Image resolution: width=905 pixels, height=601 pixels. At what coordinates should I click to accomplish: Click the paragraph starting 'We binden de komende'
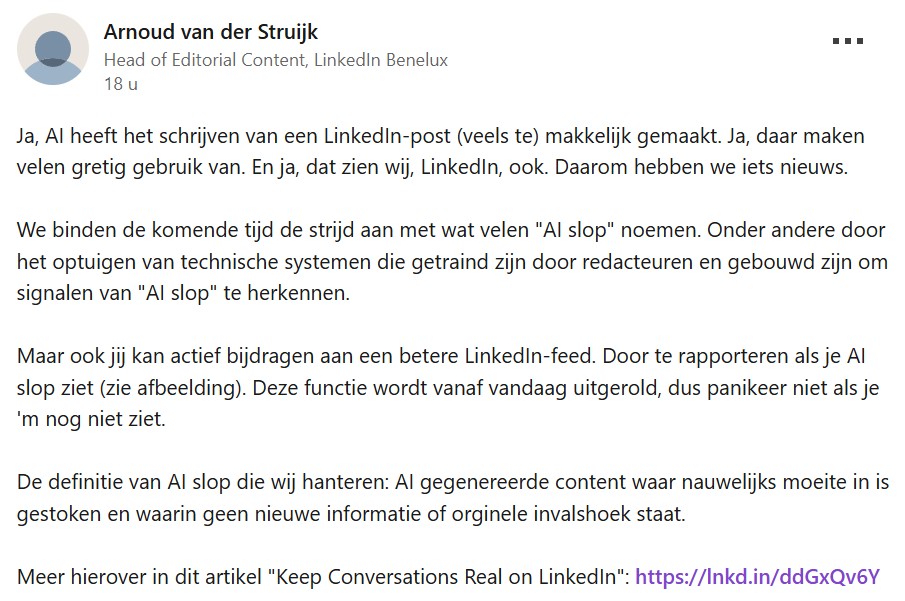(452, 262)
